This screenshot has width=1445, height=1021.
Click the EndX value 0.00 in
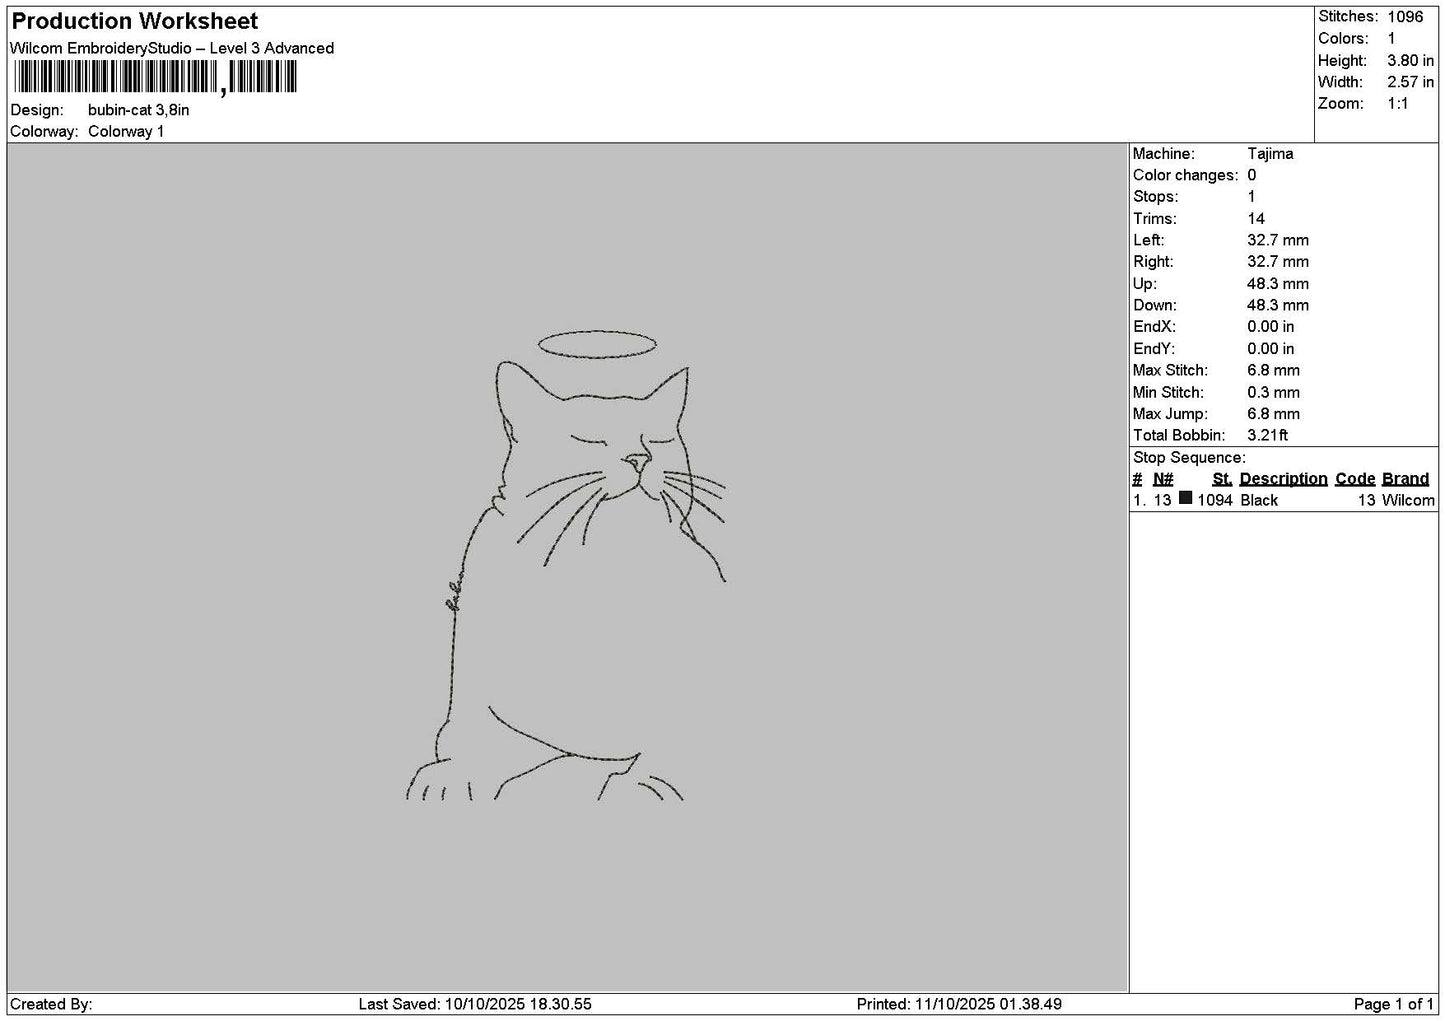1271,327
